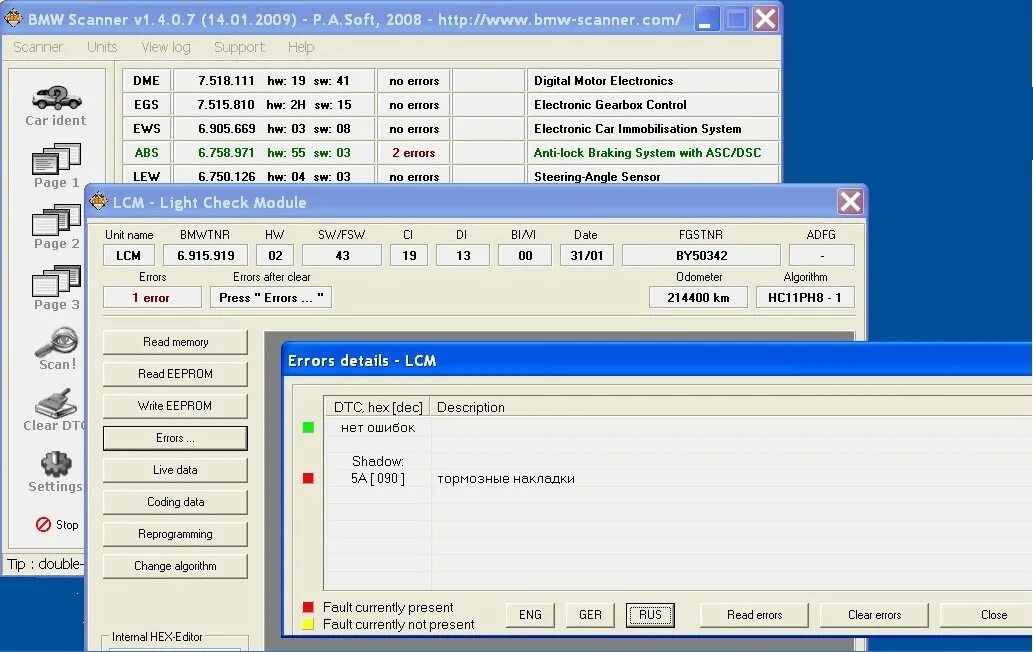The image size is (1033, 652).
Task: Click the '1 error' field
Action: pos(152,298)
